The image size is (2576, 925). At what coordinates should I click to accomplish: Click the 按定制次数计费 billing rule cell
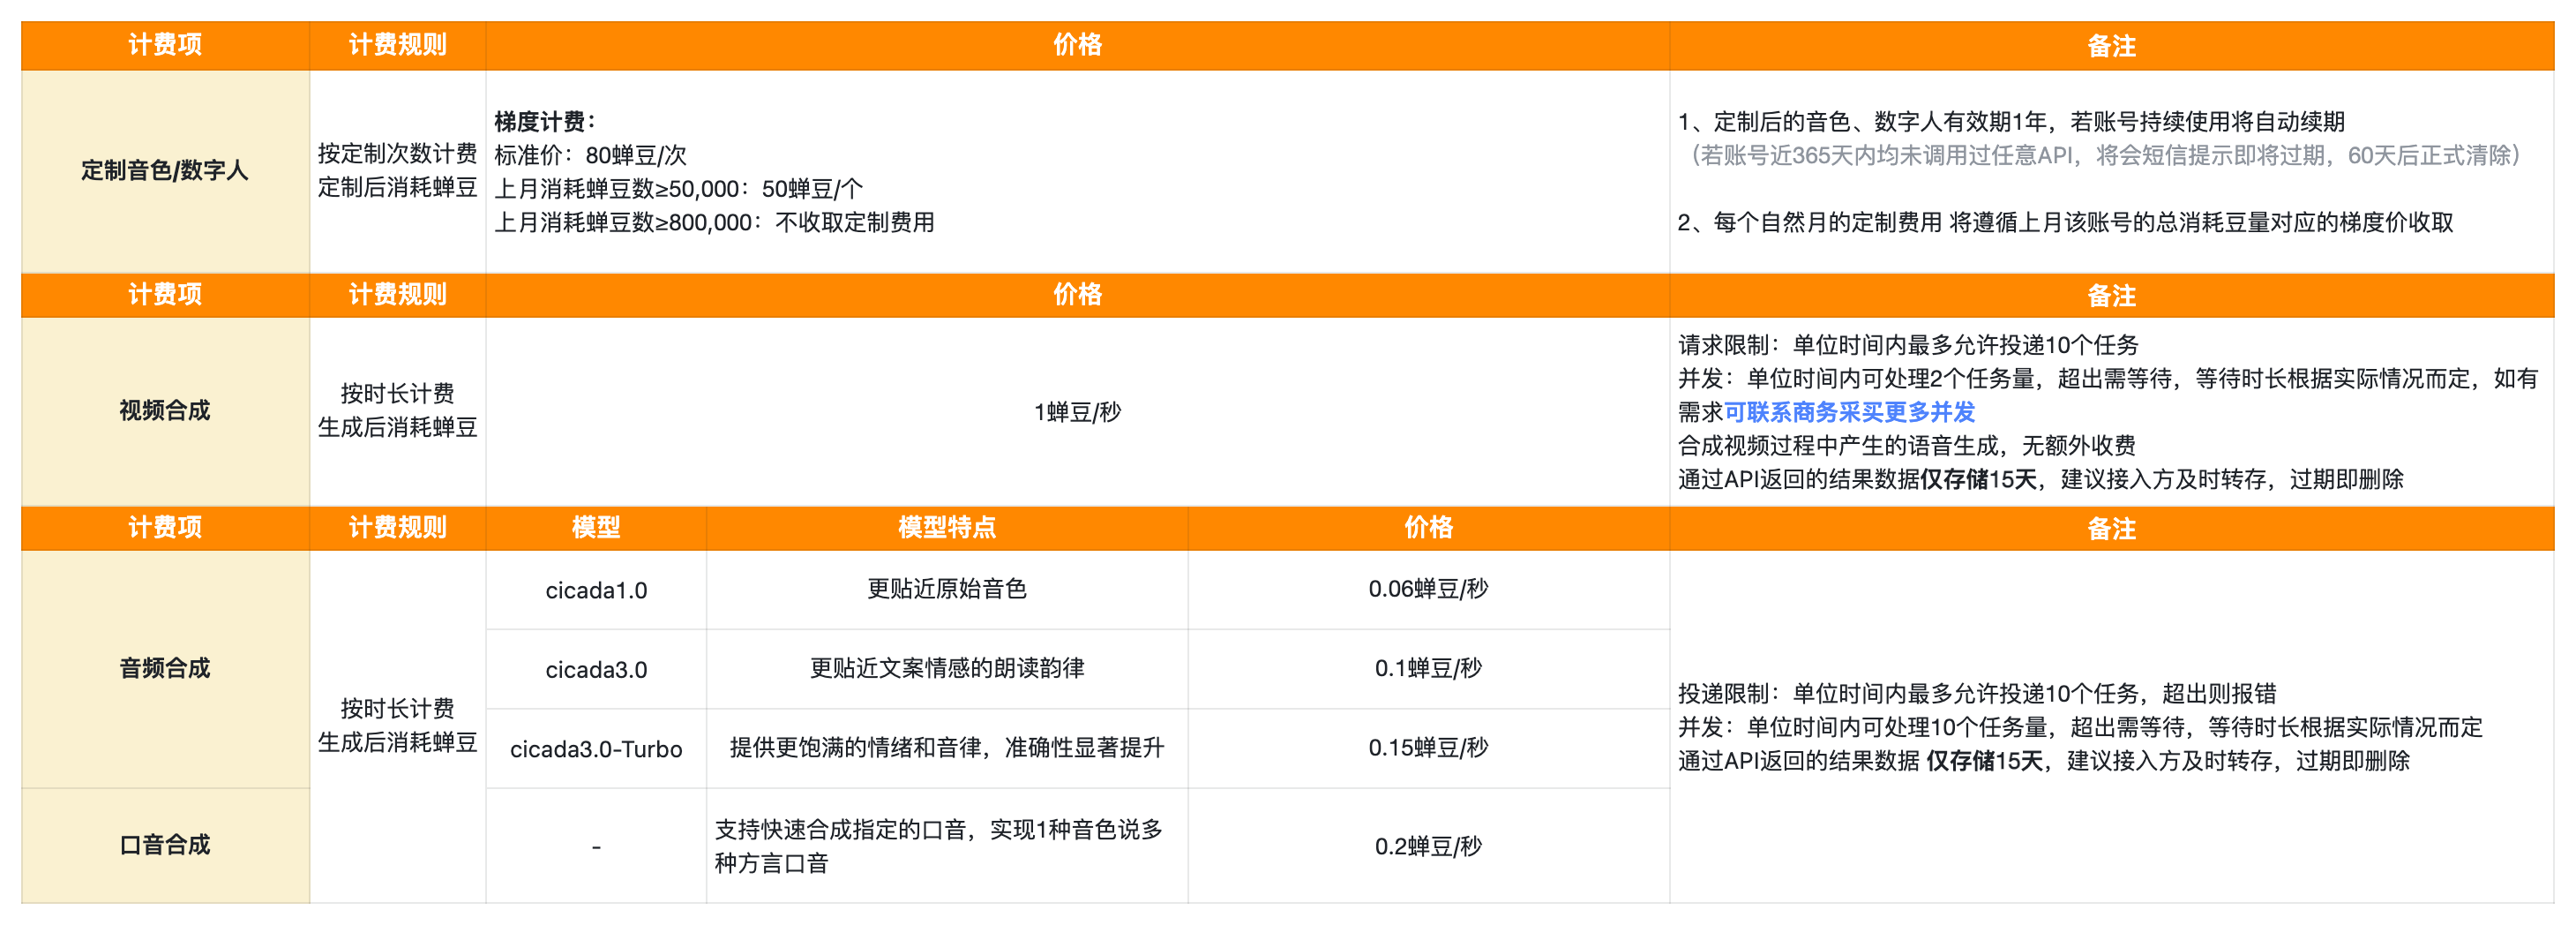[x=397, y=154]
